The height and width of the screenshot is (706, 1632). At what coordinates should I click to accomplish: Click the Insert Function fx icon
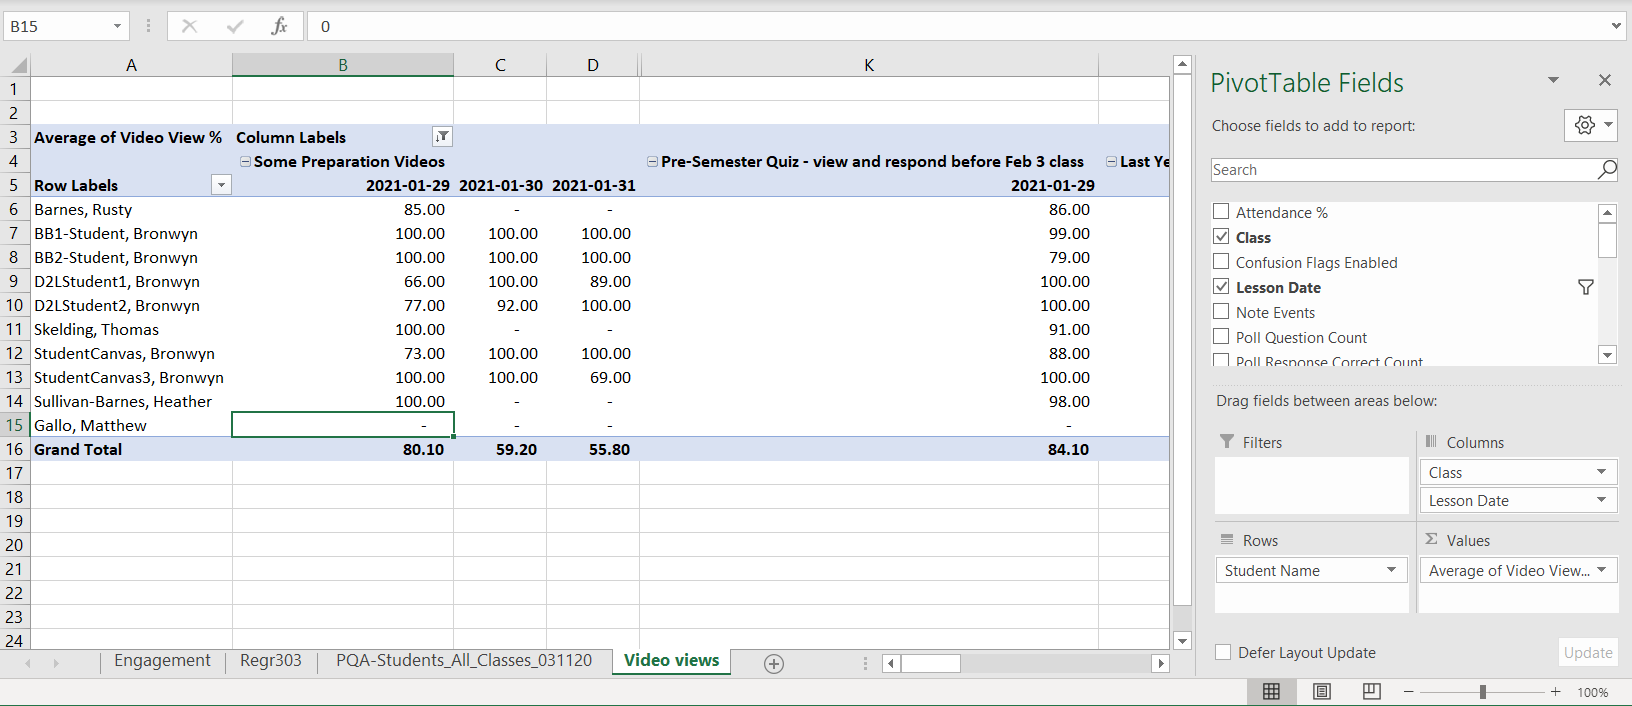click(x=279, y=26)
